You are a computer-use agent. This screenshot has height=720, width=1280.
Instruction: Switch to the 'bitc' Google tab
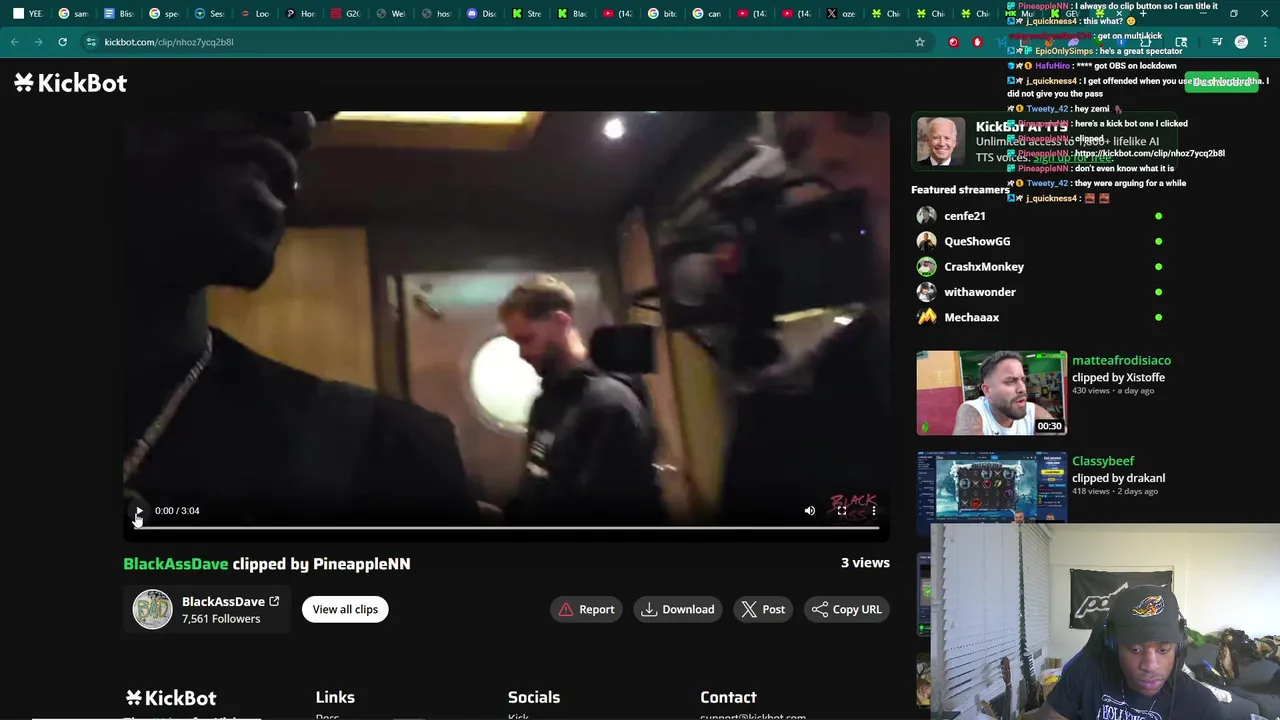click(661, 14)
